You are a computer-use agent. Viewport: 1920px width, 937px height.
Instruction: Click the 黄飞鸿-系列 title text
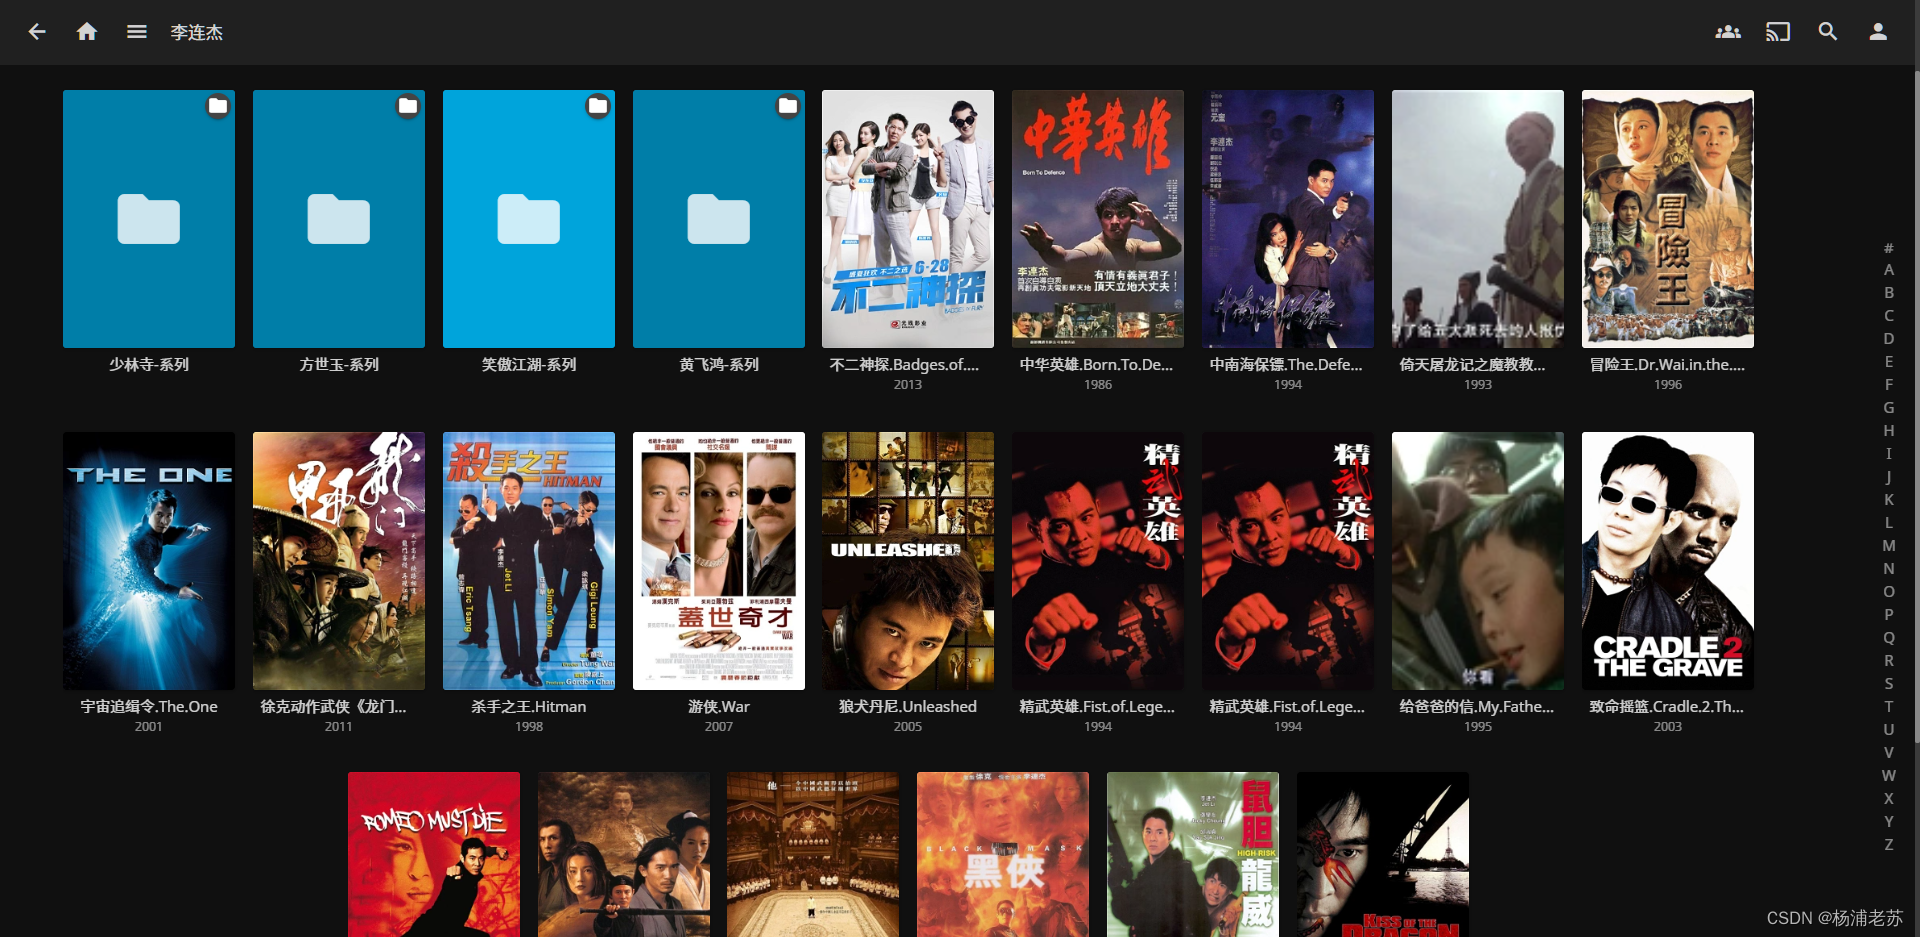click(x=719, y=365)
